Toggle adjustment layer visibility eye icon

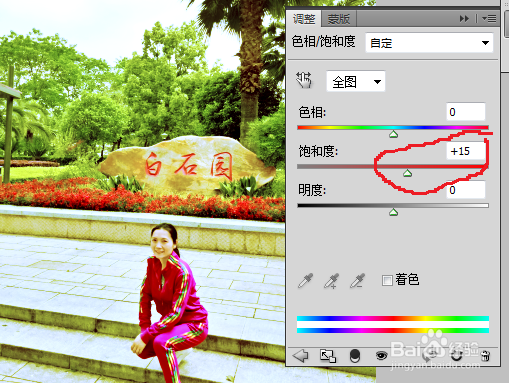pyautogui.click(x=381, y=356)
